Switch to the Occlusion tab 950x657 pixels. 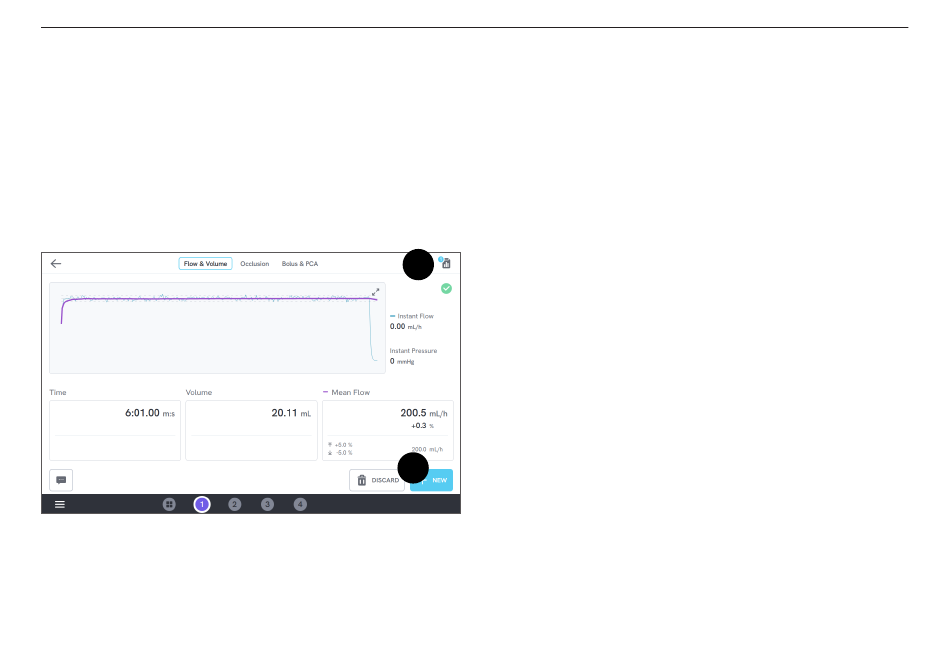(x=254, y=264)
